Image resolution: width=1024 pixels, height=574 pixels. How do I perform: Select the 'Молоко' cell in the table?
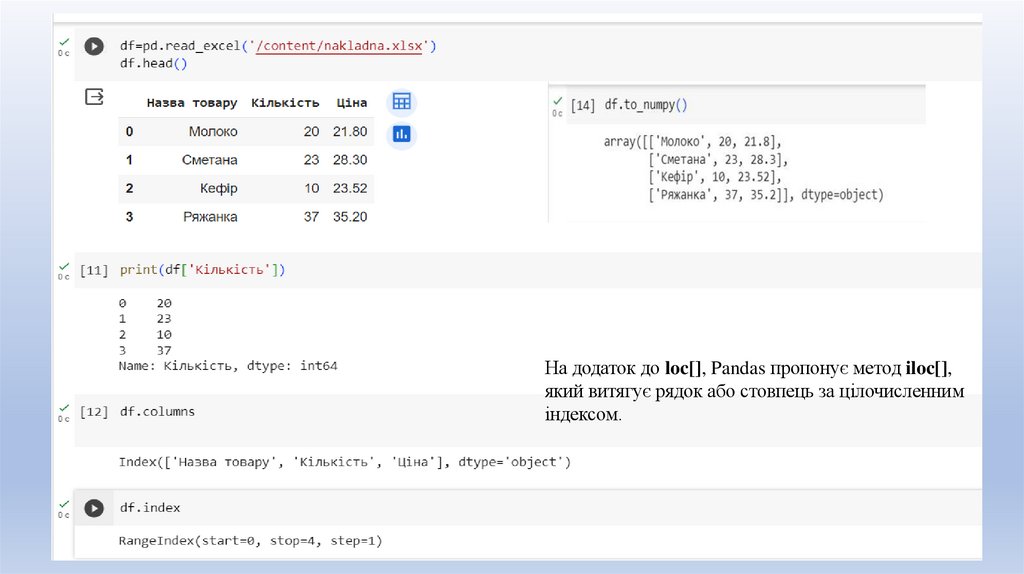pyautogui.click(x=212, y=132)
